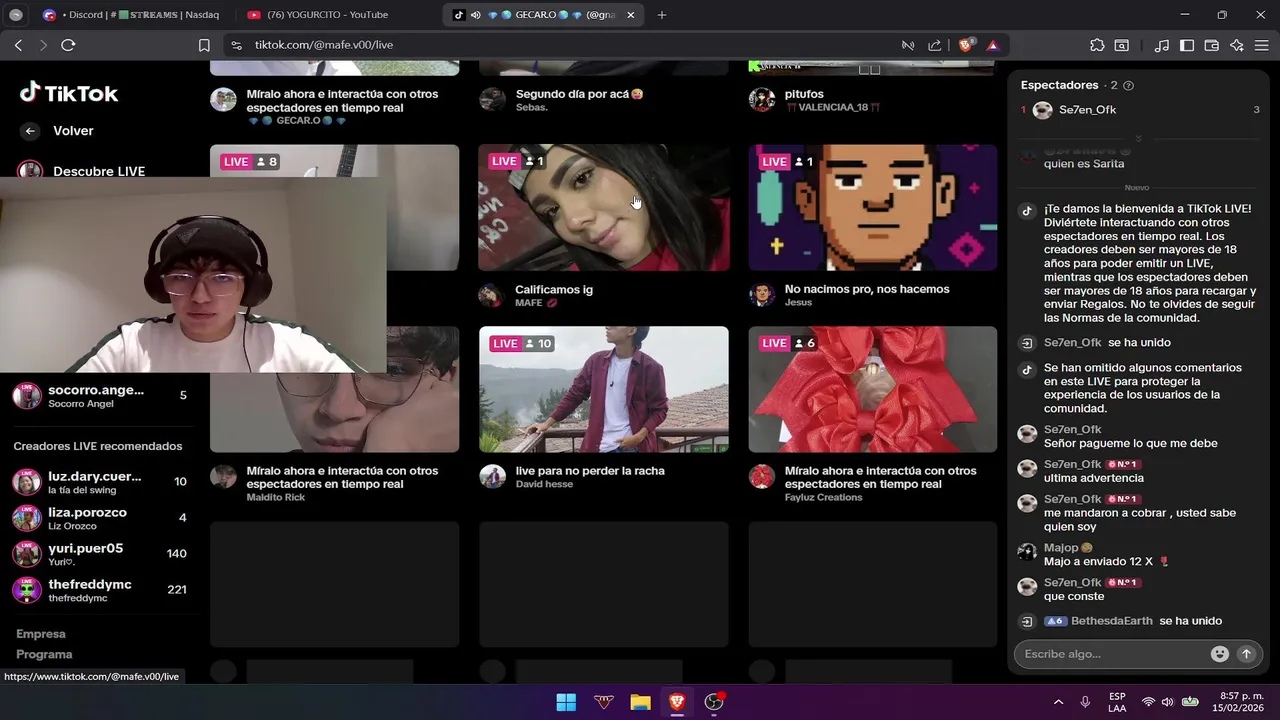1280x720 pixels.
Task: Bookmark this page
Action: [204, 45]
